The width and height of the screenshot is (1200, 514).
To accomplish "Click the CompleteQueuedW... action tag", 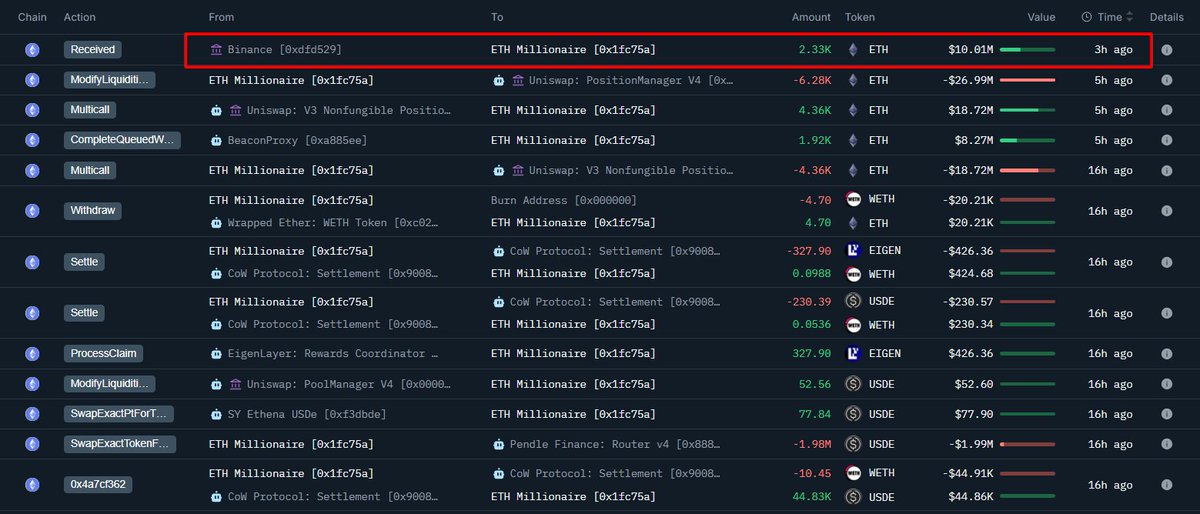I will [x=122, y=140].
